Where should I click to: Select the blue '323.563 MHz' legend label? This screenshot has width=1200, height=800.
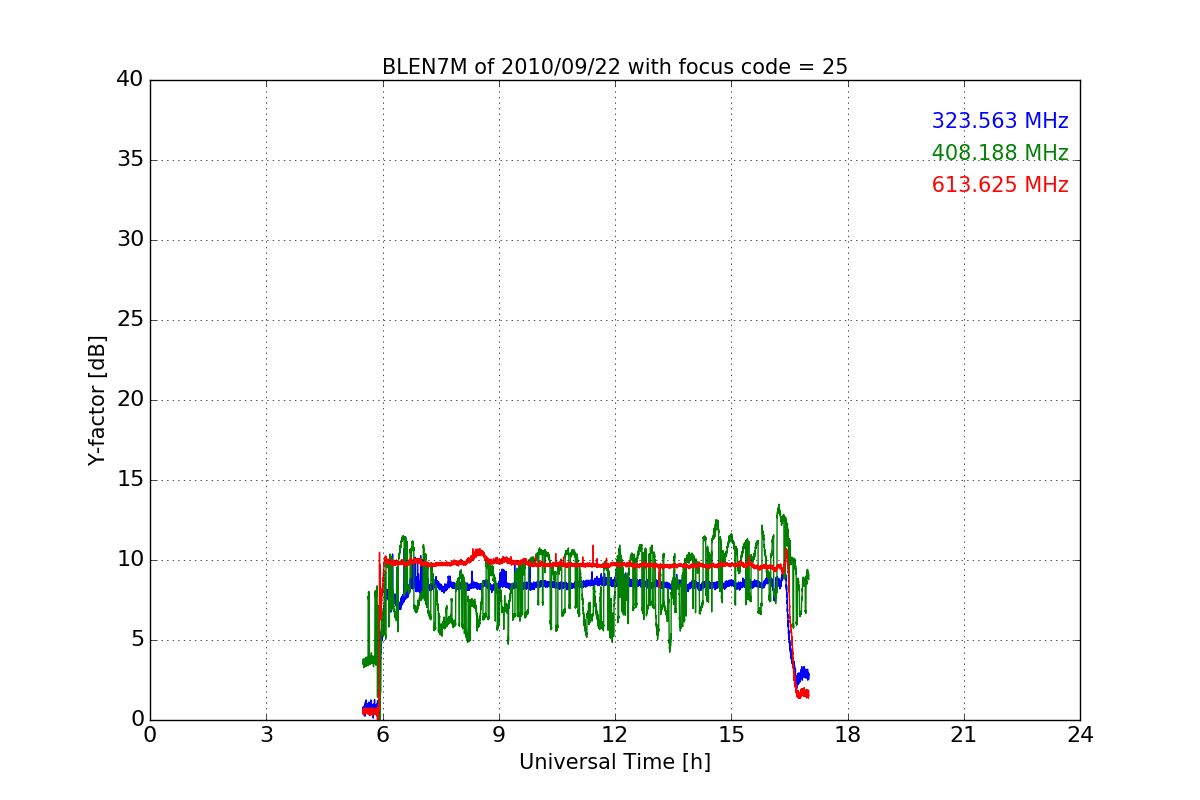(x=1000, y=121)
